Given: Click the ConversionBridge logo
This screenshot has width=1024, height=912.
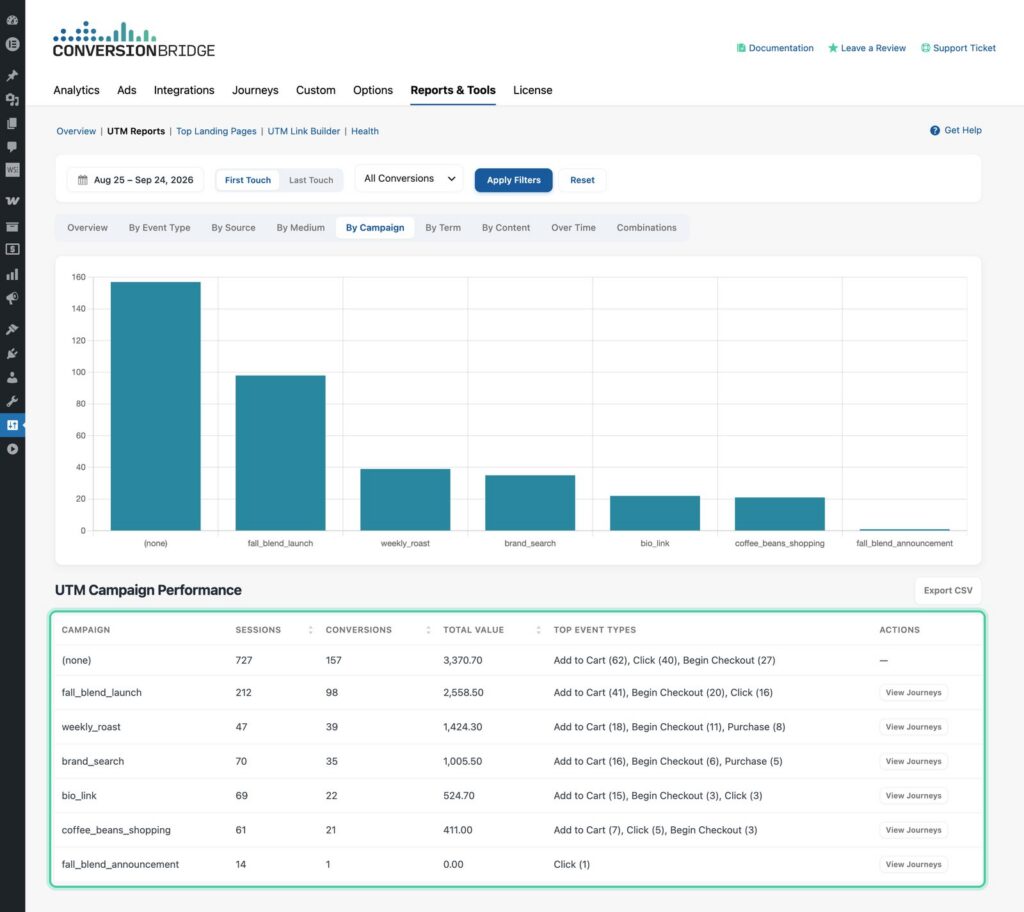Looking at the screenshot, I should click(x=134, y=40).
